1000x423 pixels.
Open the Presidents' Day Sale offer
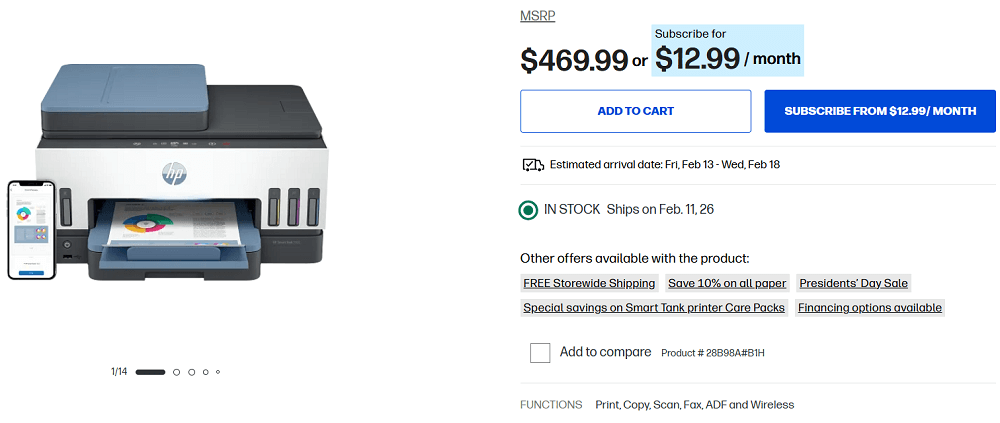tap(854, 283)
